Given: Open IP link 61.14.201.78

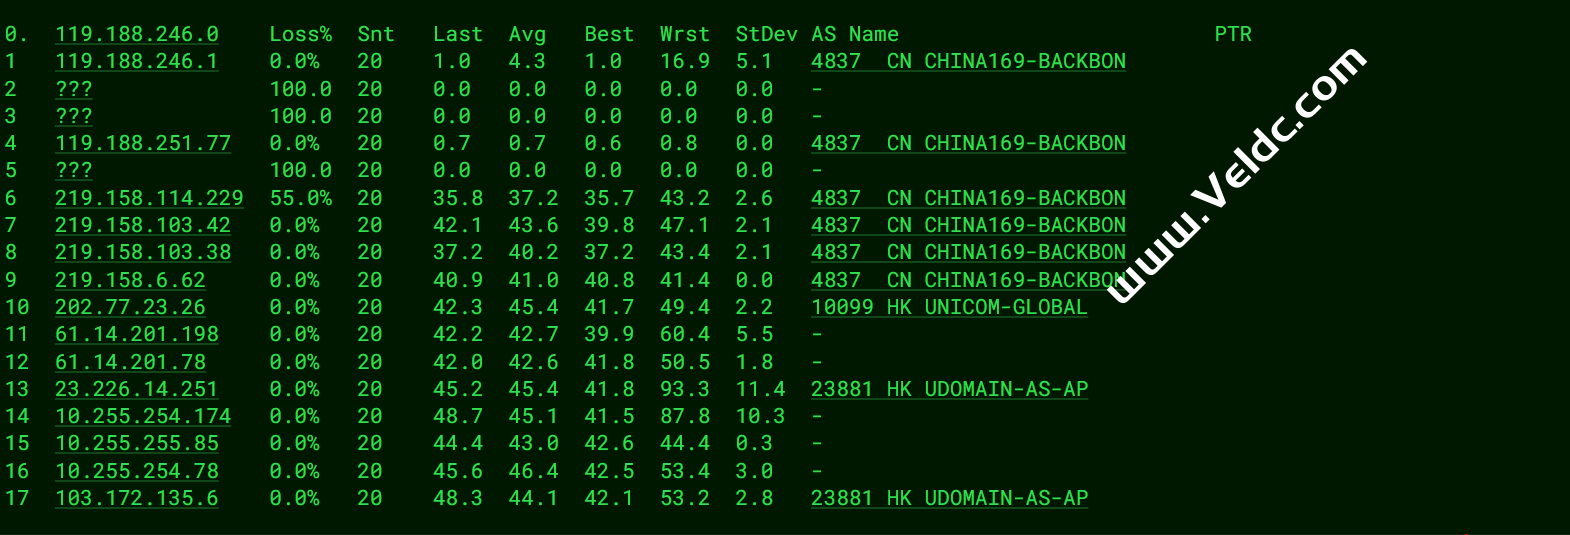Looking at the screenshot, I should click(130, 362).
